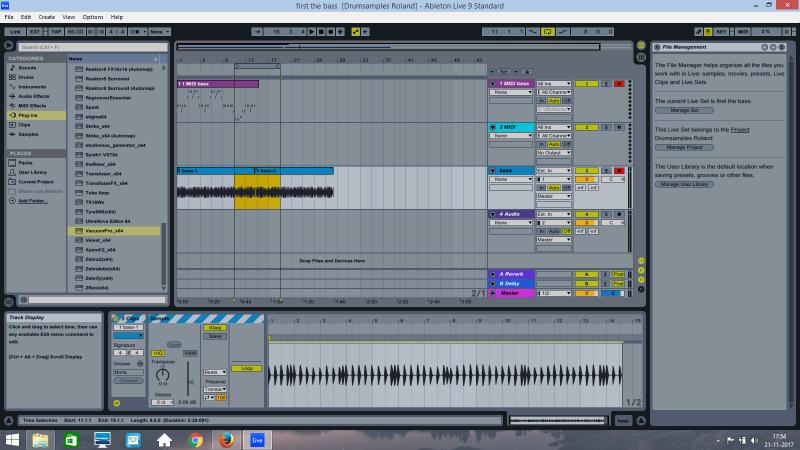The image size is (800, 450).
Task: Open the Help menu
Action: (x=117, y=17)
